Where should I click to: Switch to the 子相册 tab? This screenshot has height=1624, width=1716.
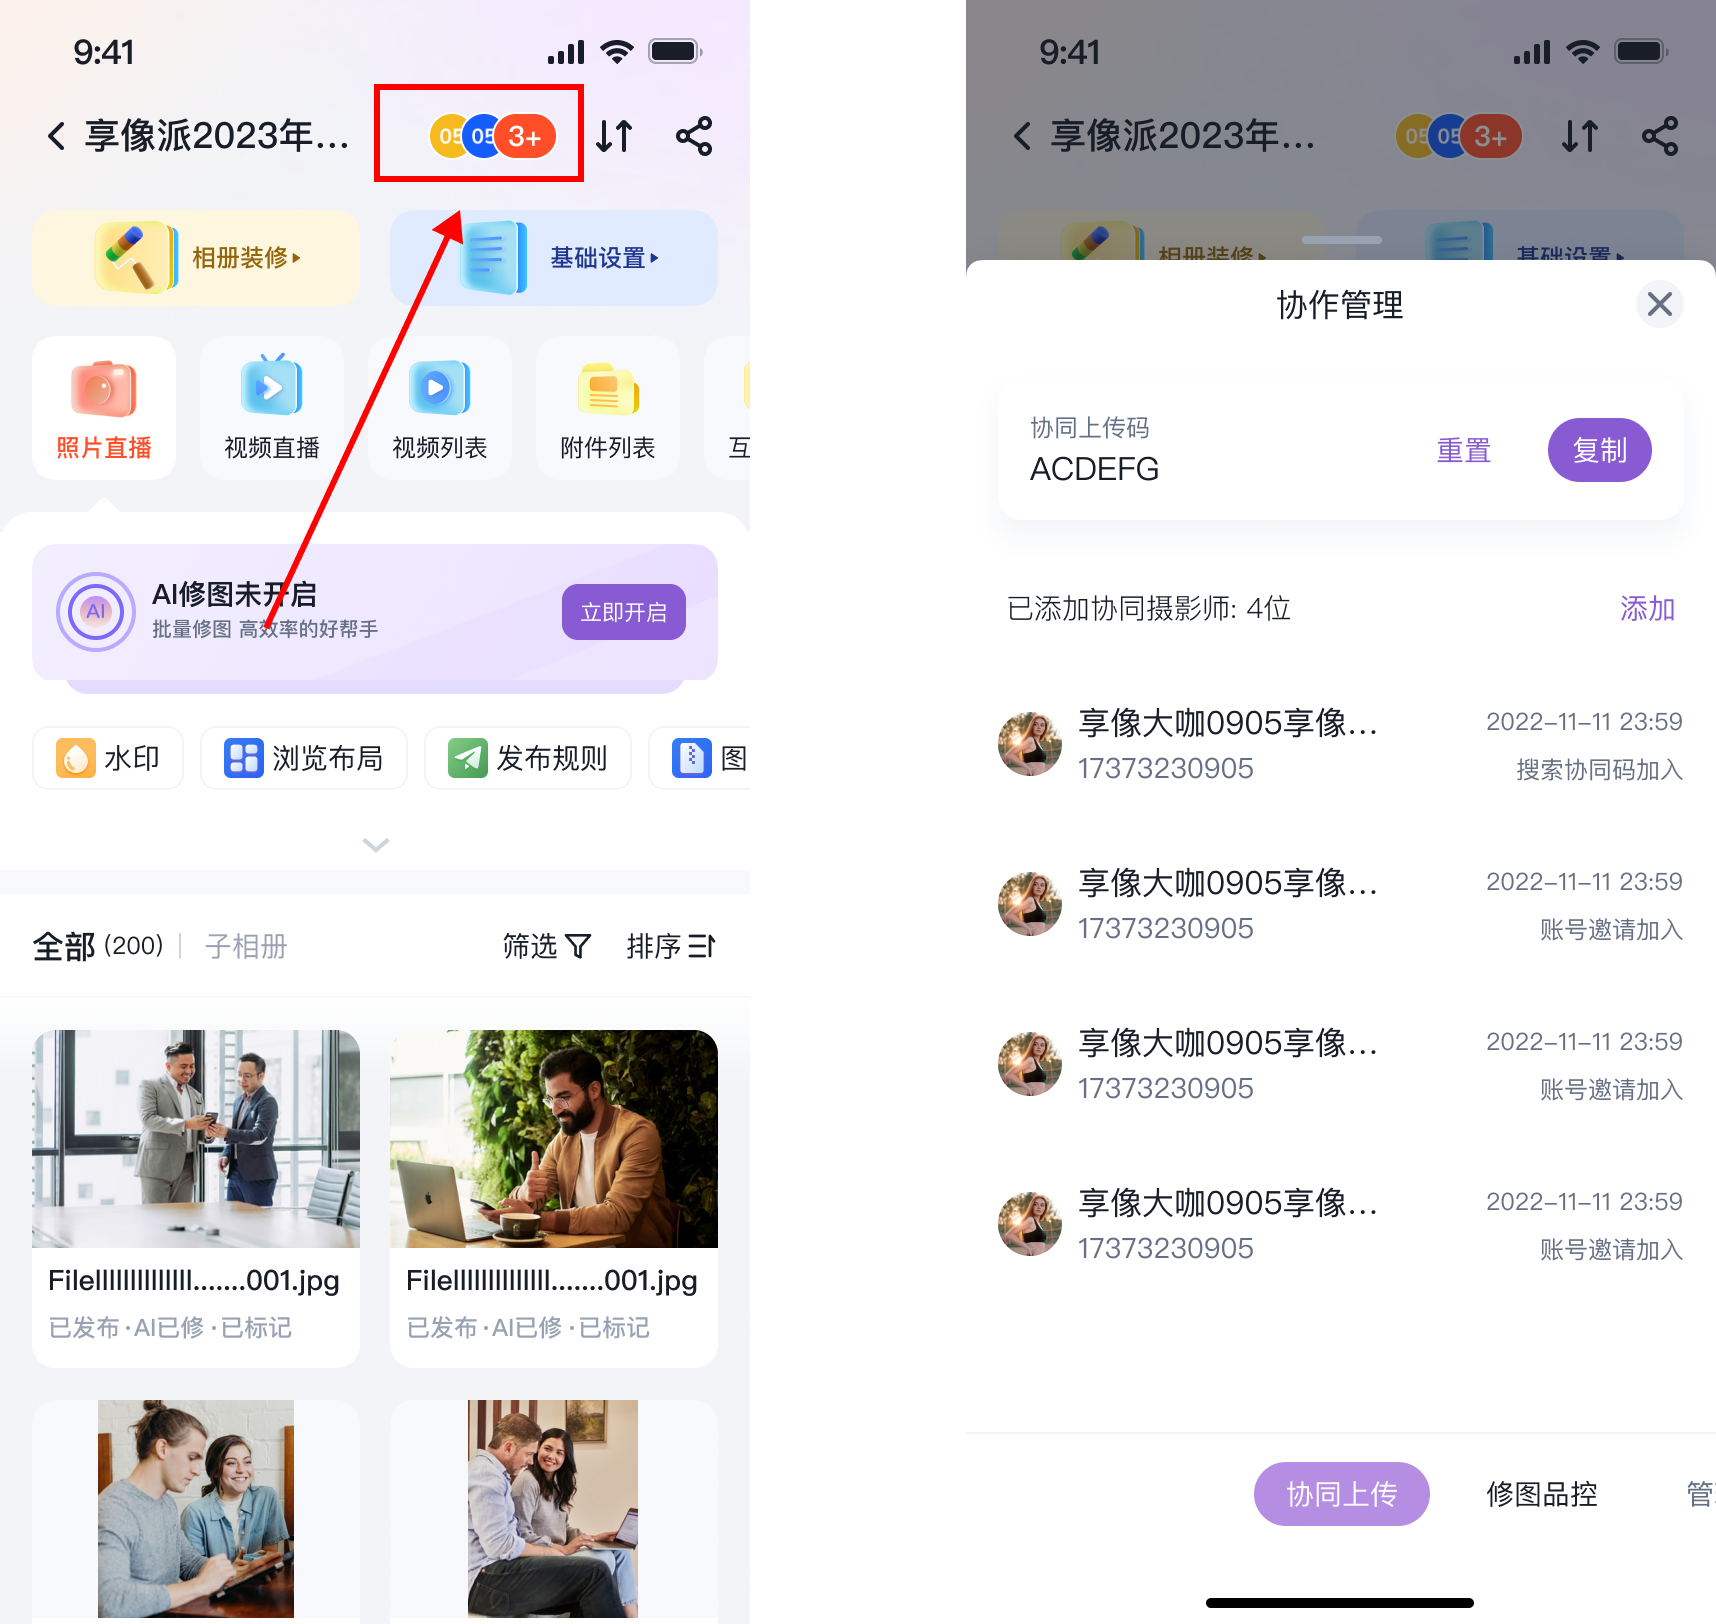click(245, 945)
